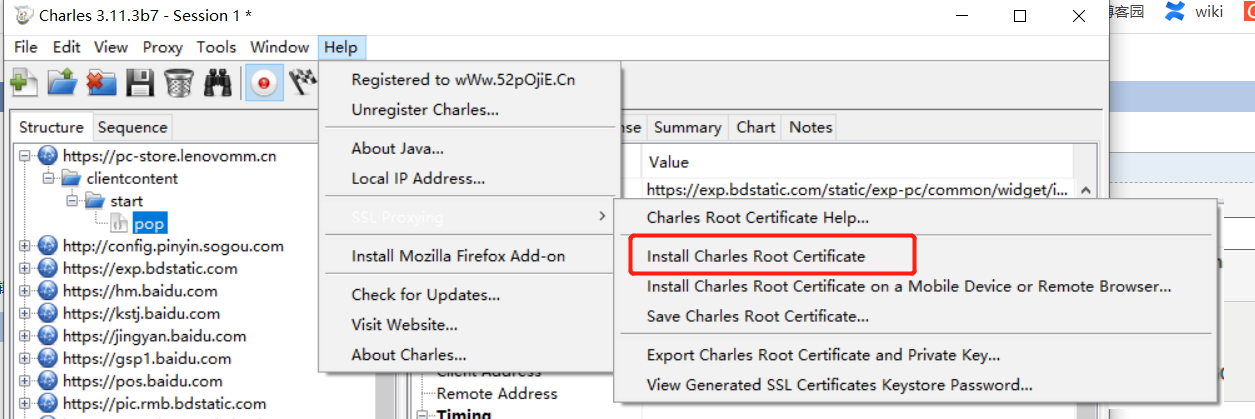Choose Unregister Charles from Help menu
1255x419 pixels.
point(425,110)
